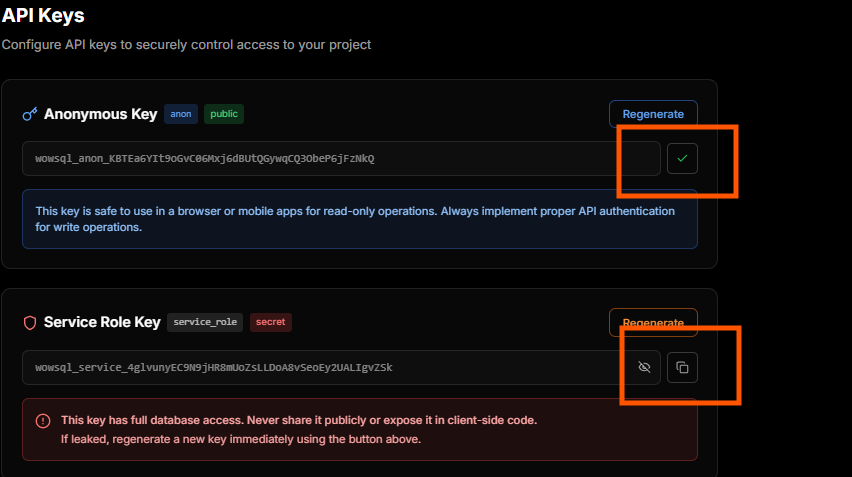
Task: Click the Anonymous Key copied checkmark button
Action: pos(682,158)
